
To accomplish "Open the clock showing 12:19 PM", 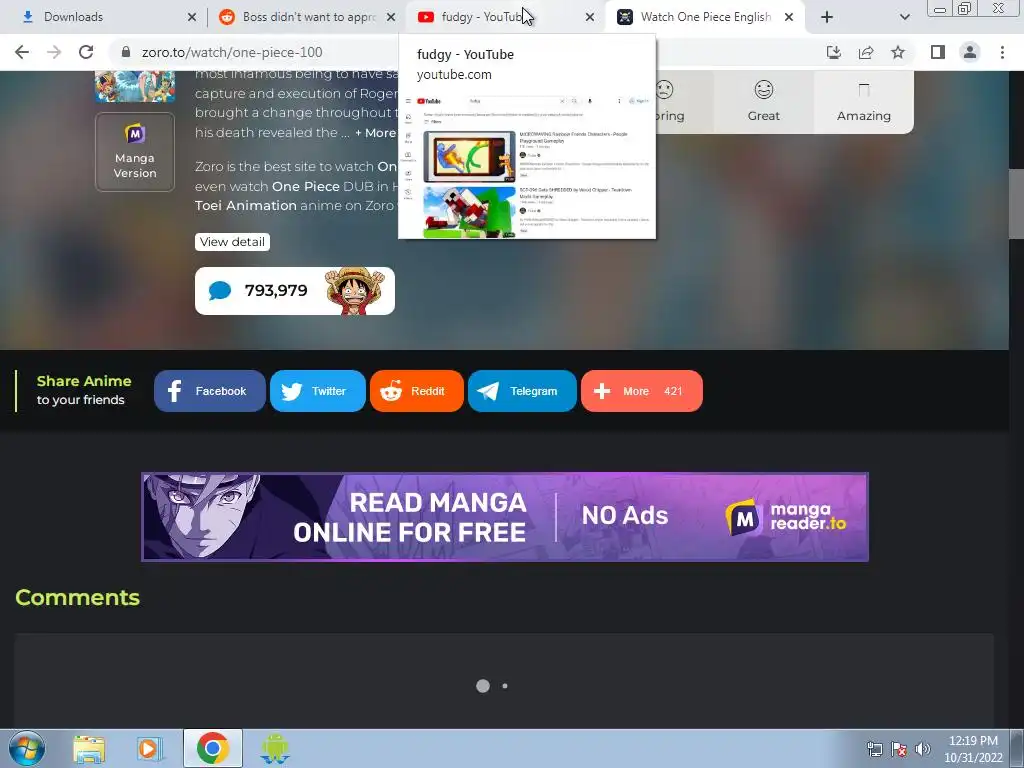I will coord(973,749).
